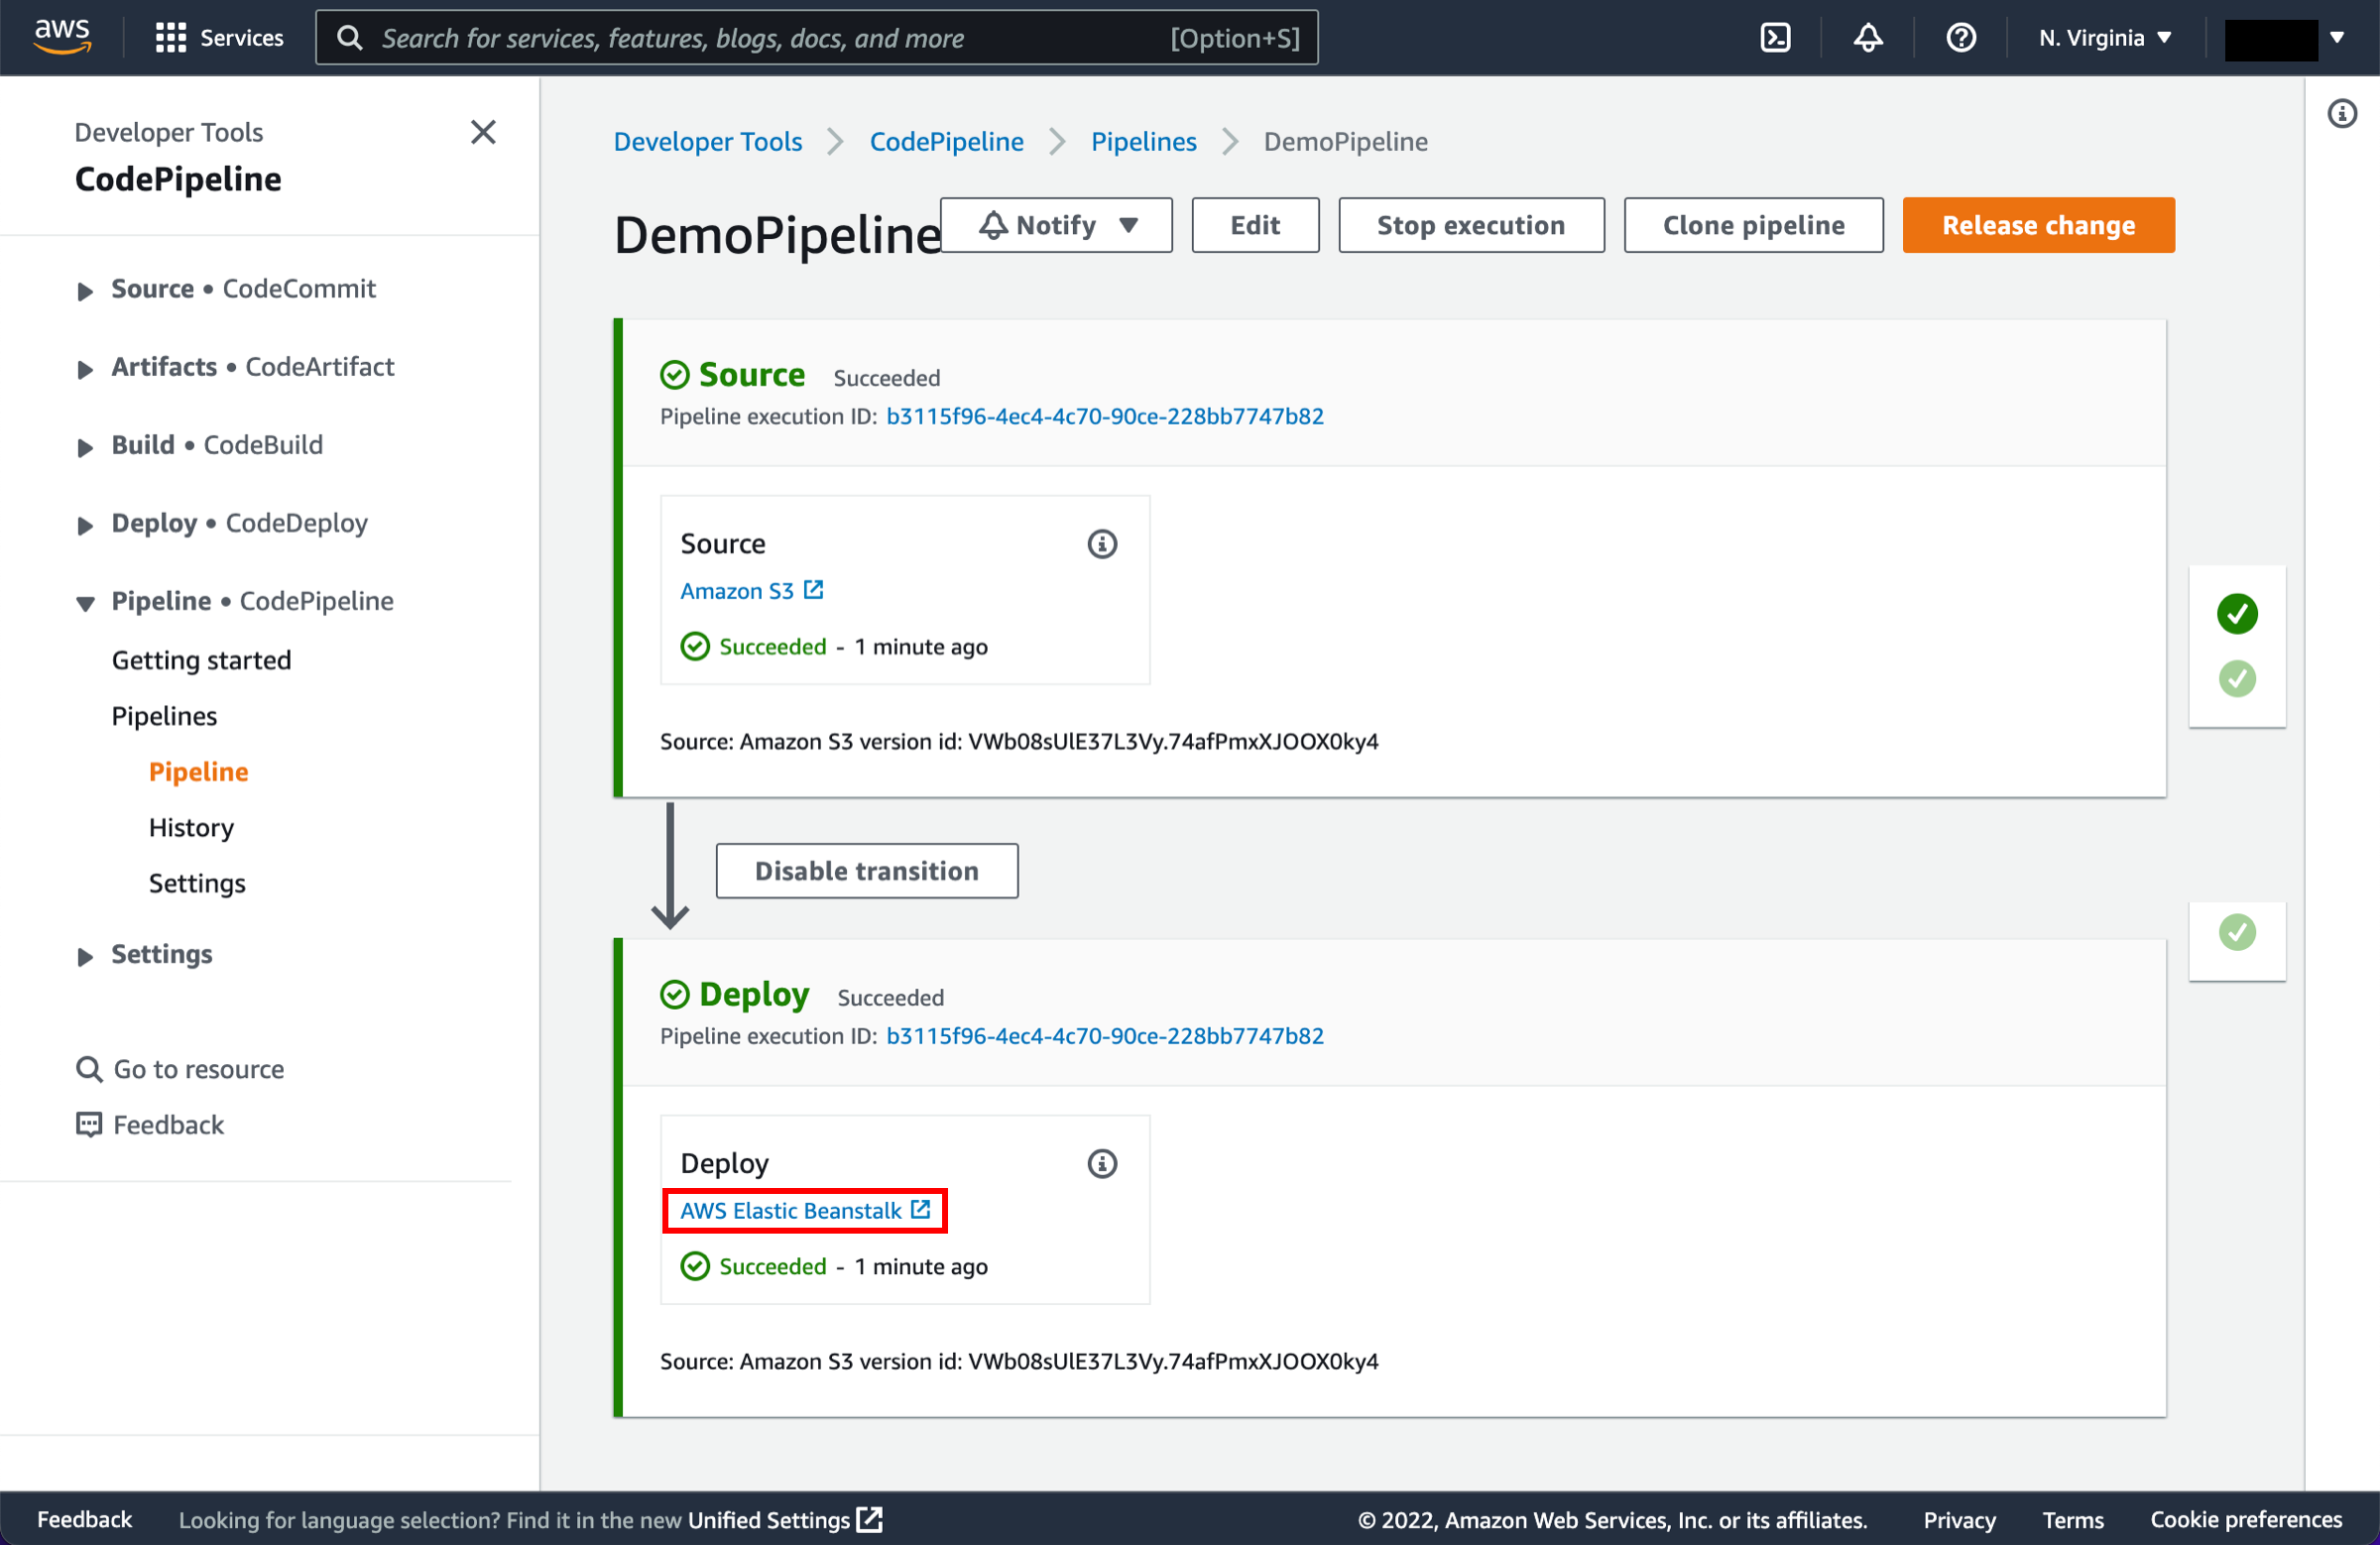This screenshot has height=1545, width=2380.
Task: Click Clone pipeline
Action: [1753, 225]
